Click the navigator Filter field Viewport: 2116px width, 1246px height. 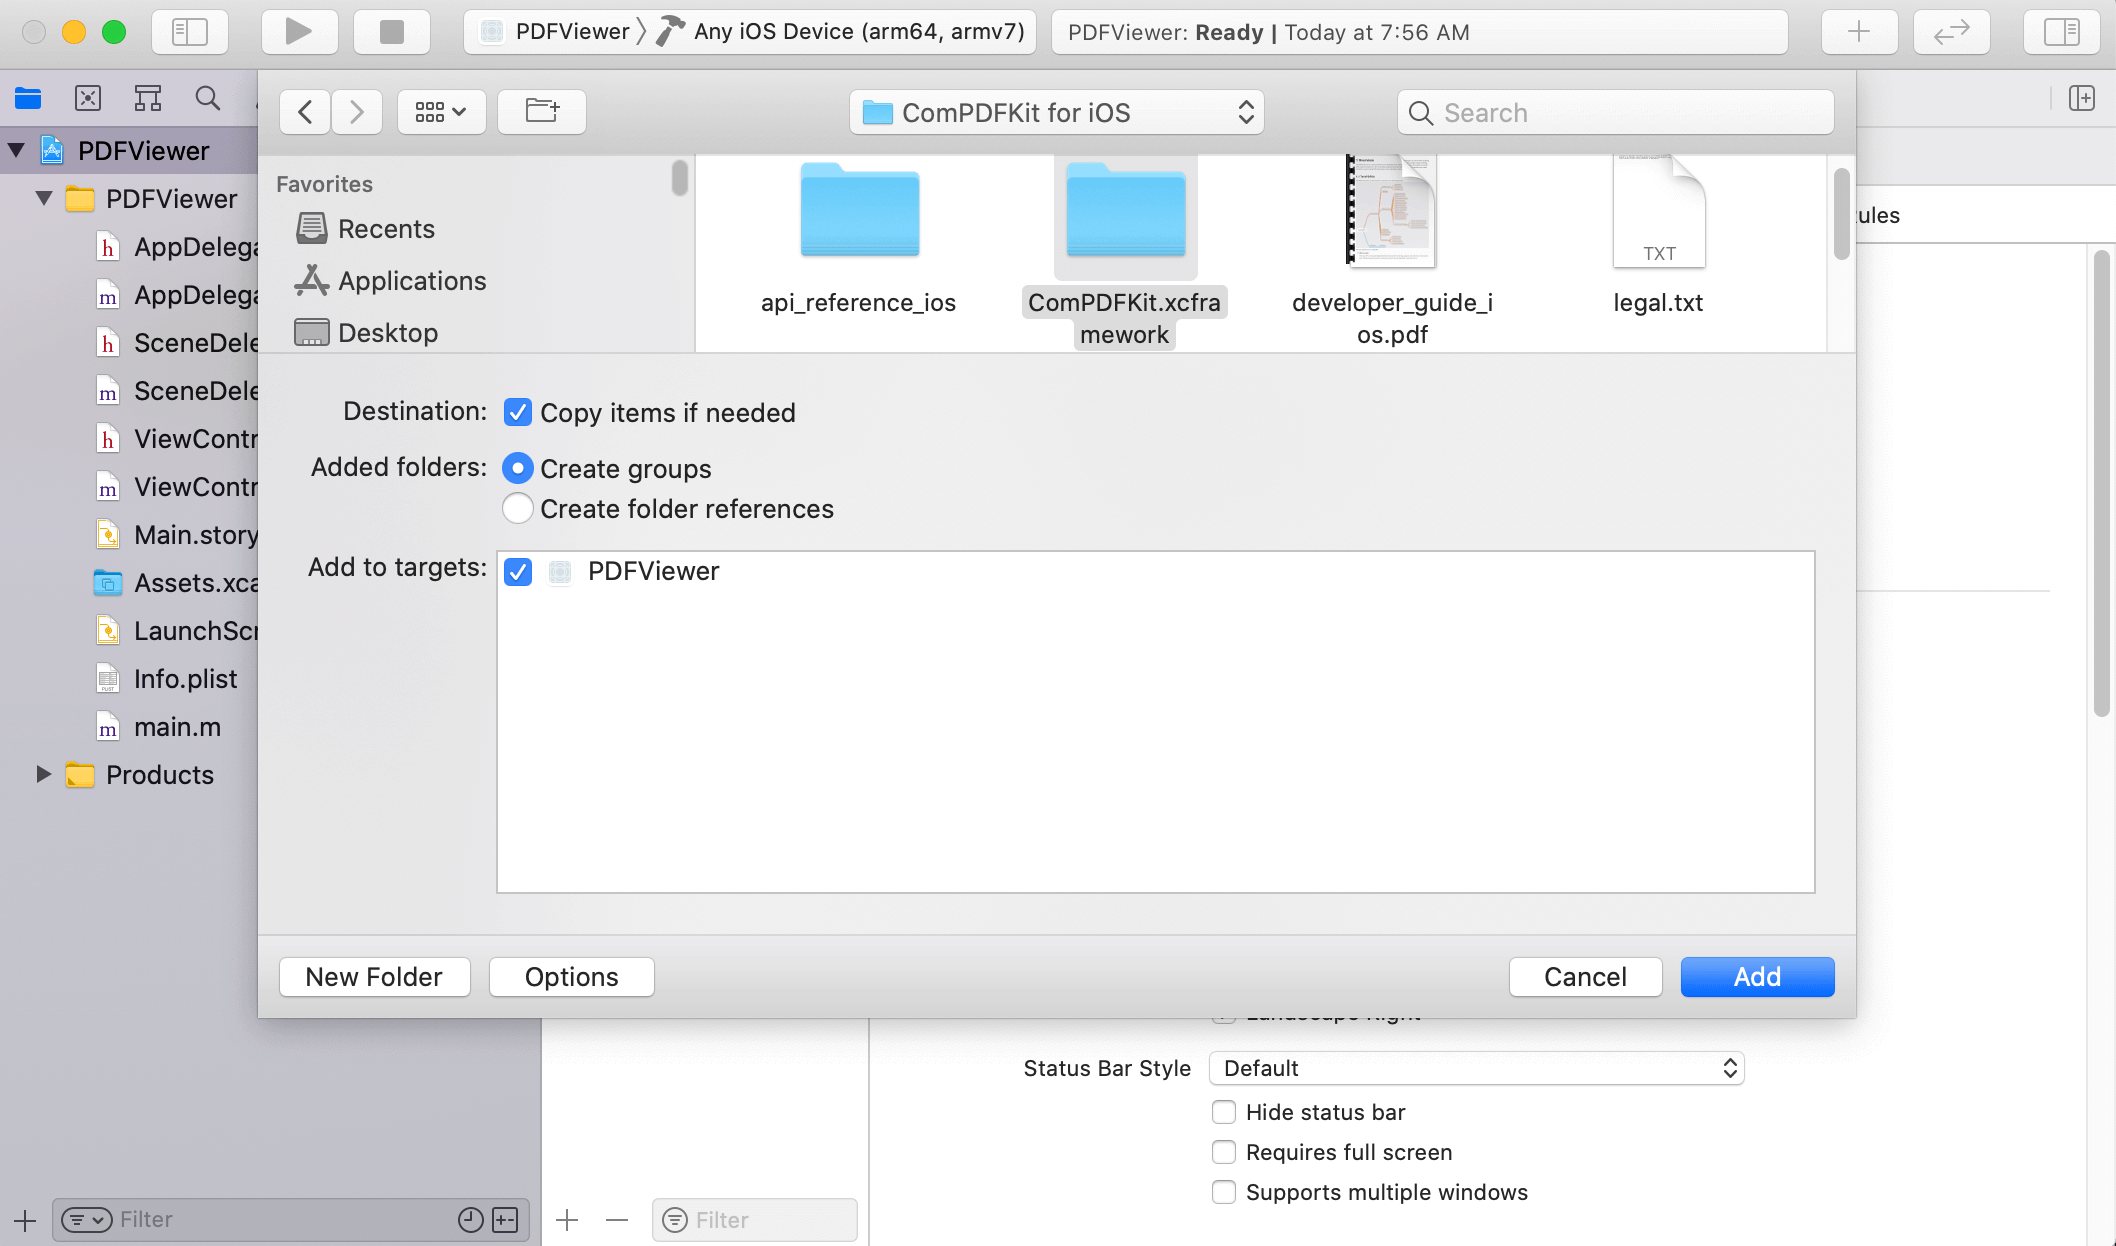(290, 1220)
